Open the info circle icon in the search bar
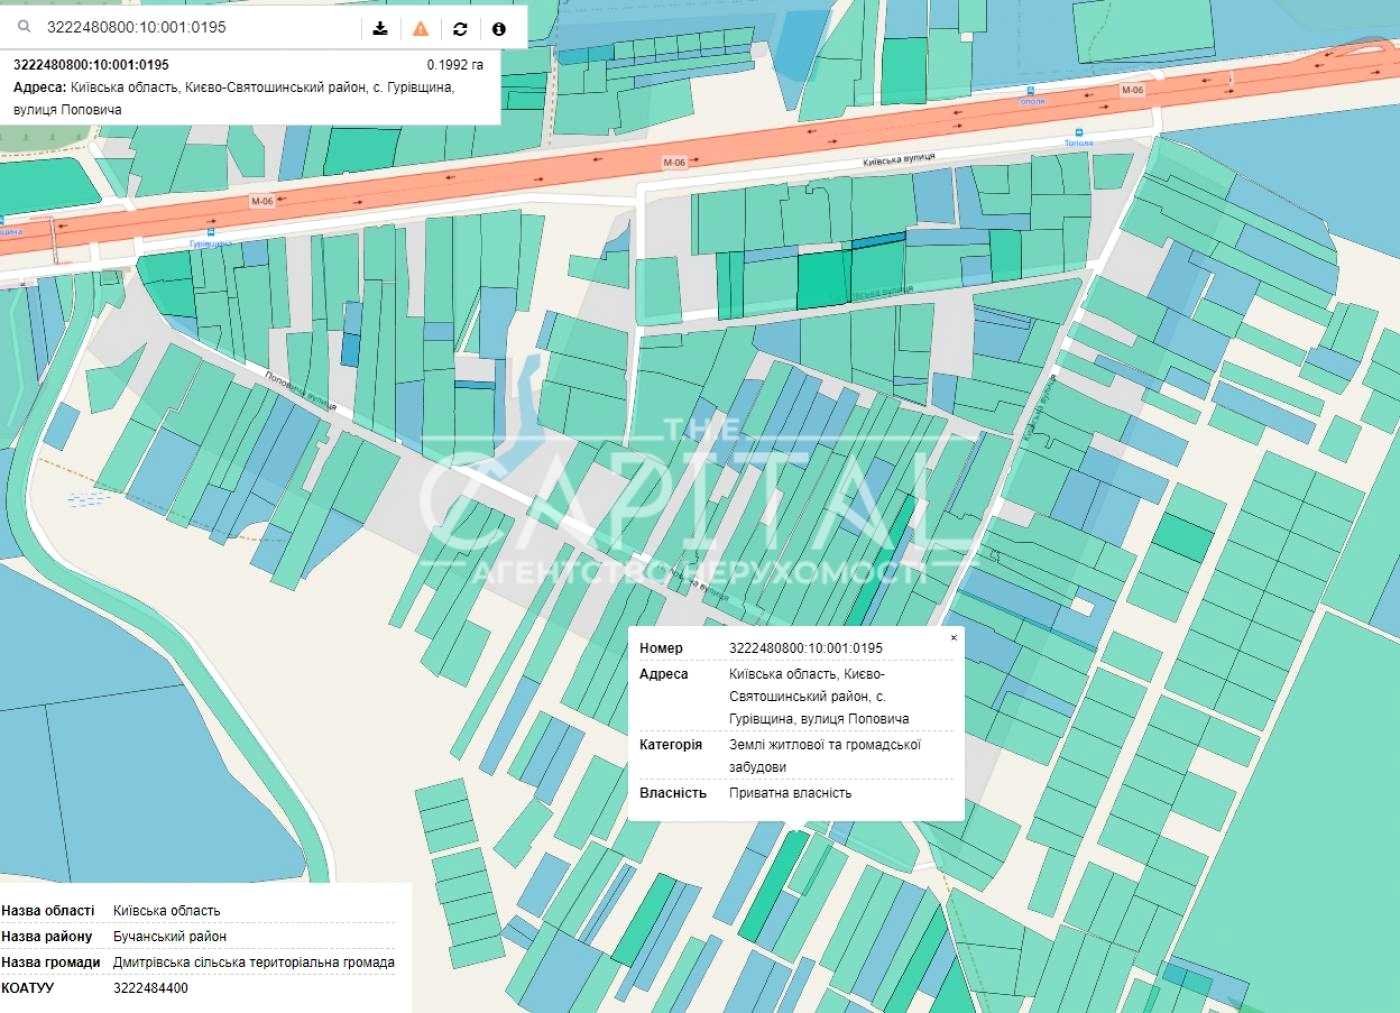Image resolution: width=1400 pixels, height=1013 pixels. [499, 28]
